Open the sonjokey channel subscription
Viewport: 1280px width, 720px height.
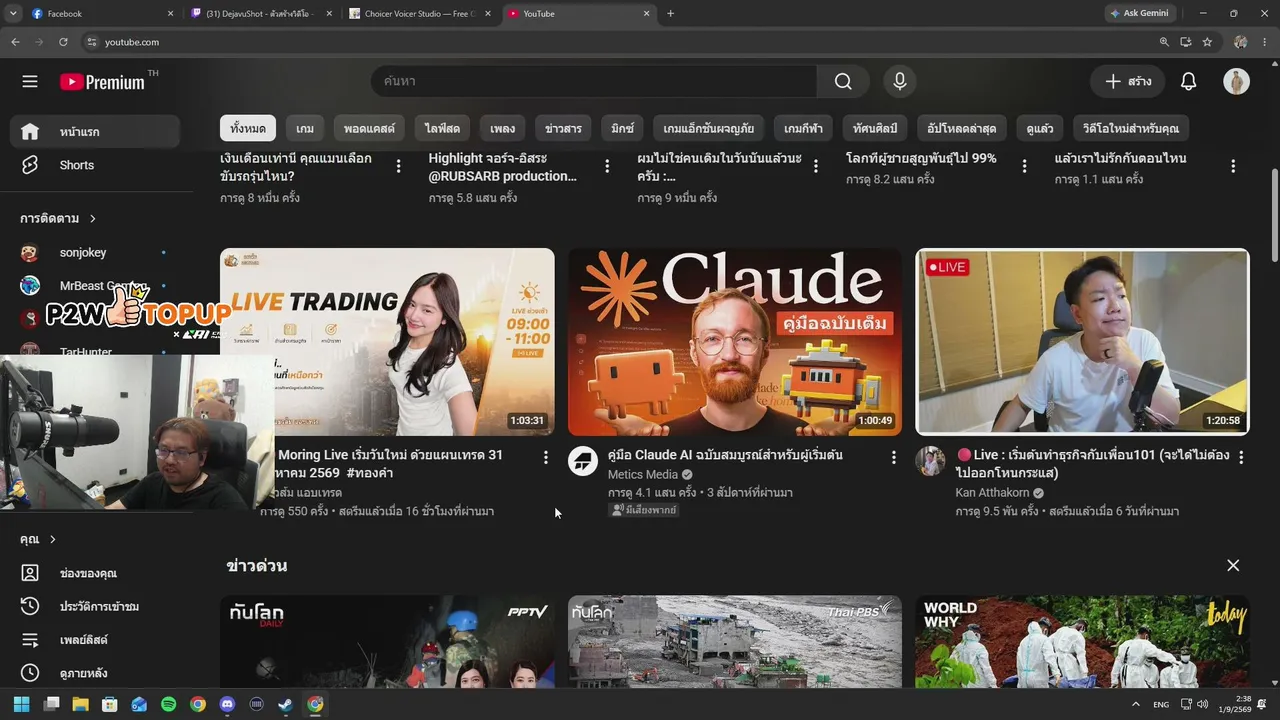pyautogui.click(x=96, y=253)
